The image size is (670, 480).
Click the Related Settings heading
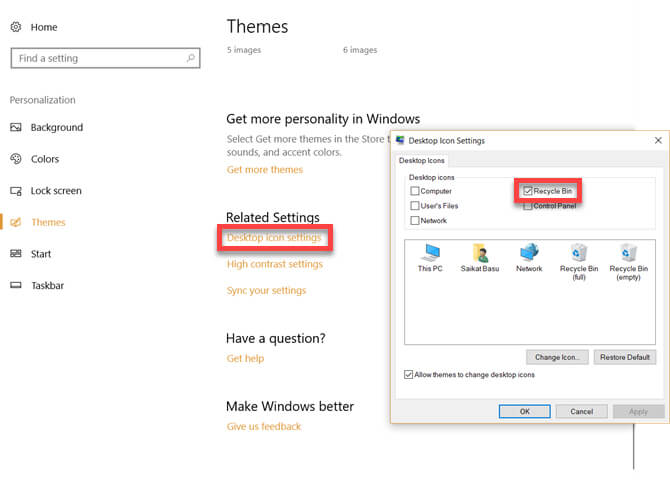[x=273, y=217]
